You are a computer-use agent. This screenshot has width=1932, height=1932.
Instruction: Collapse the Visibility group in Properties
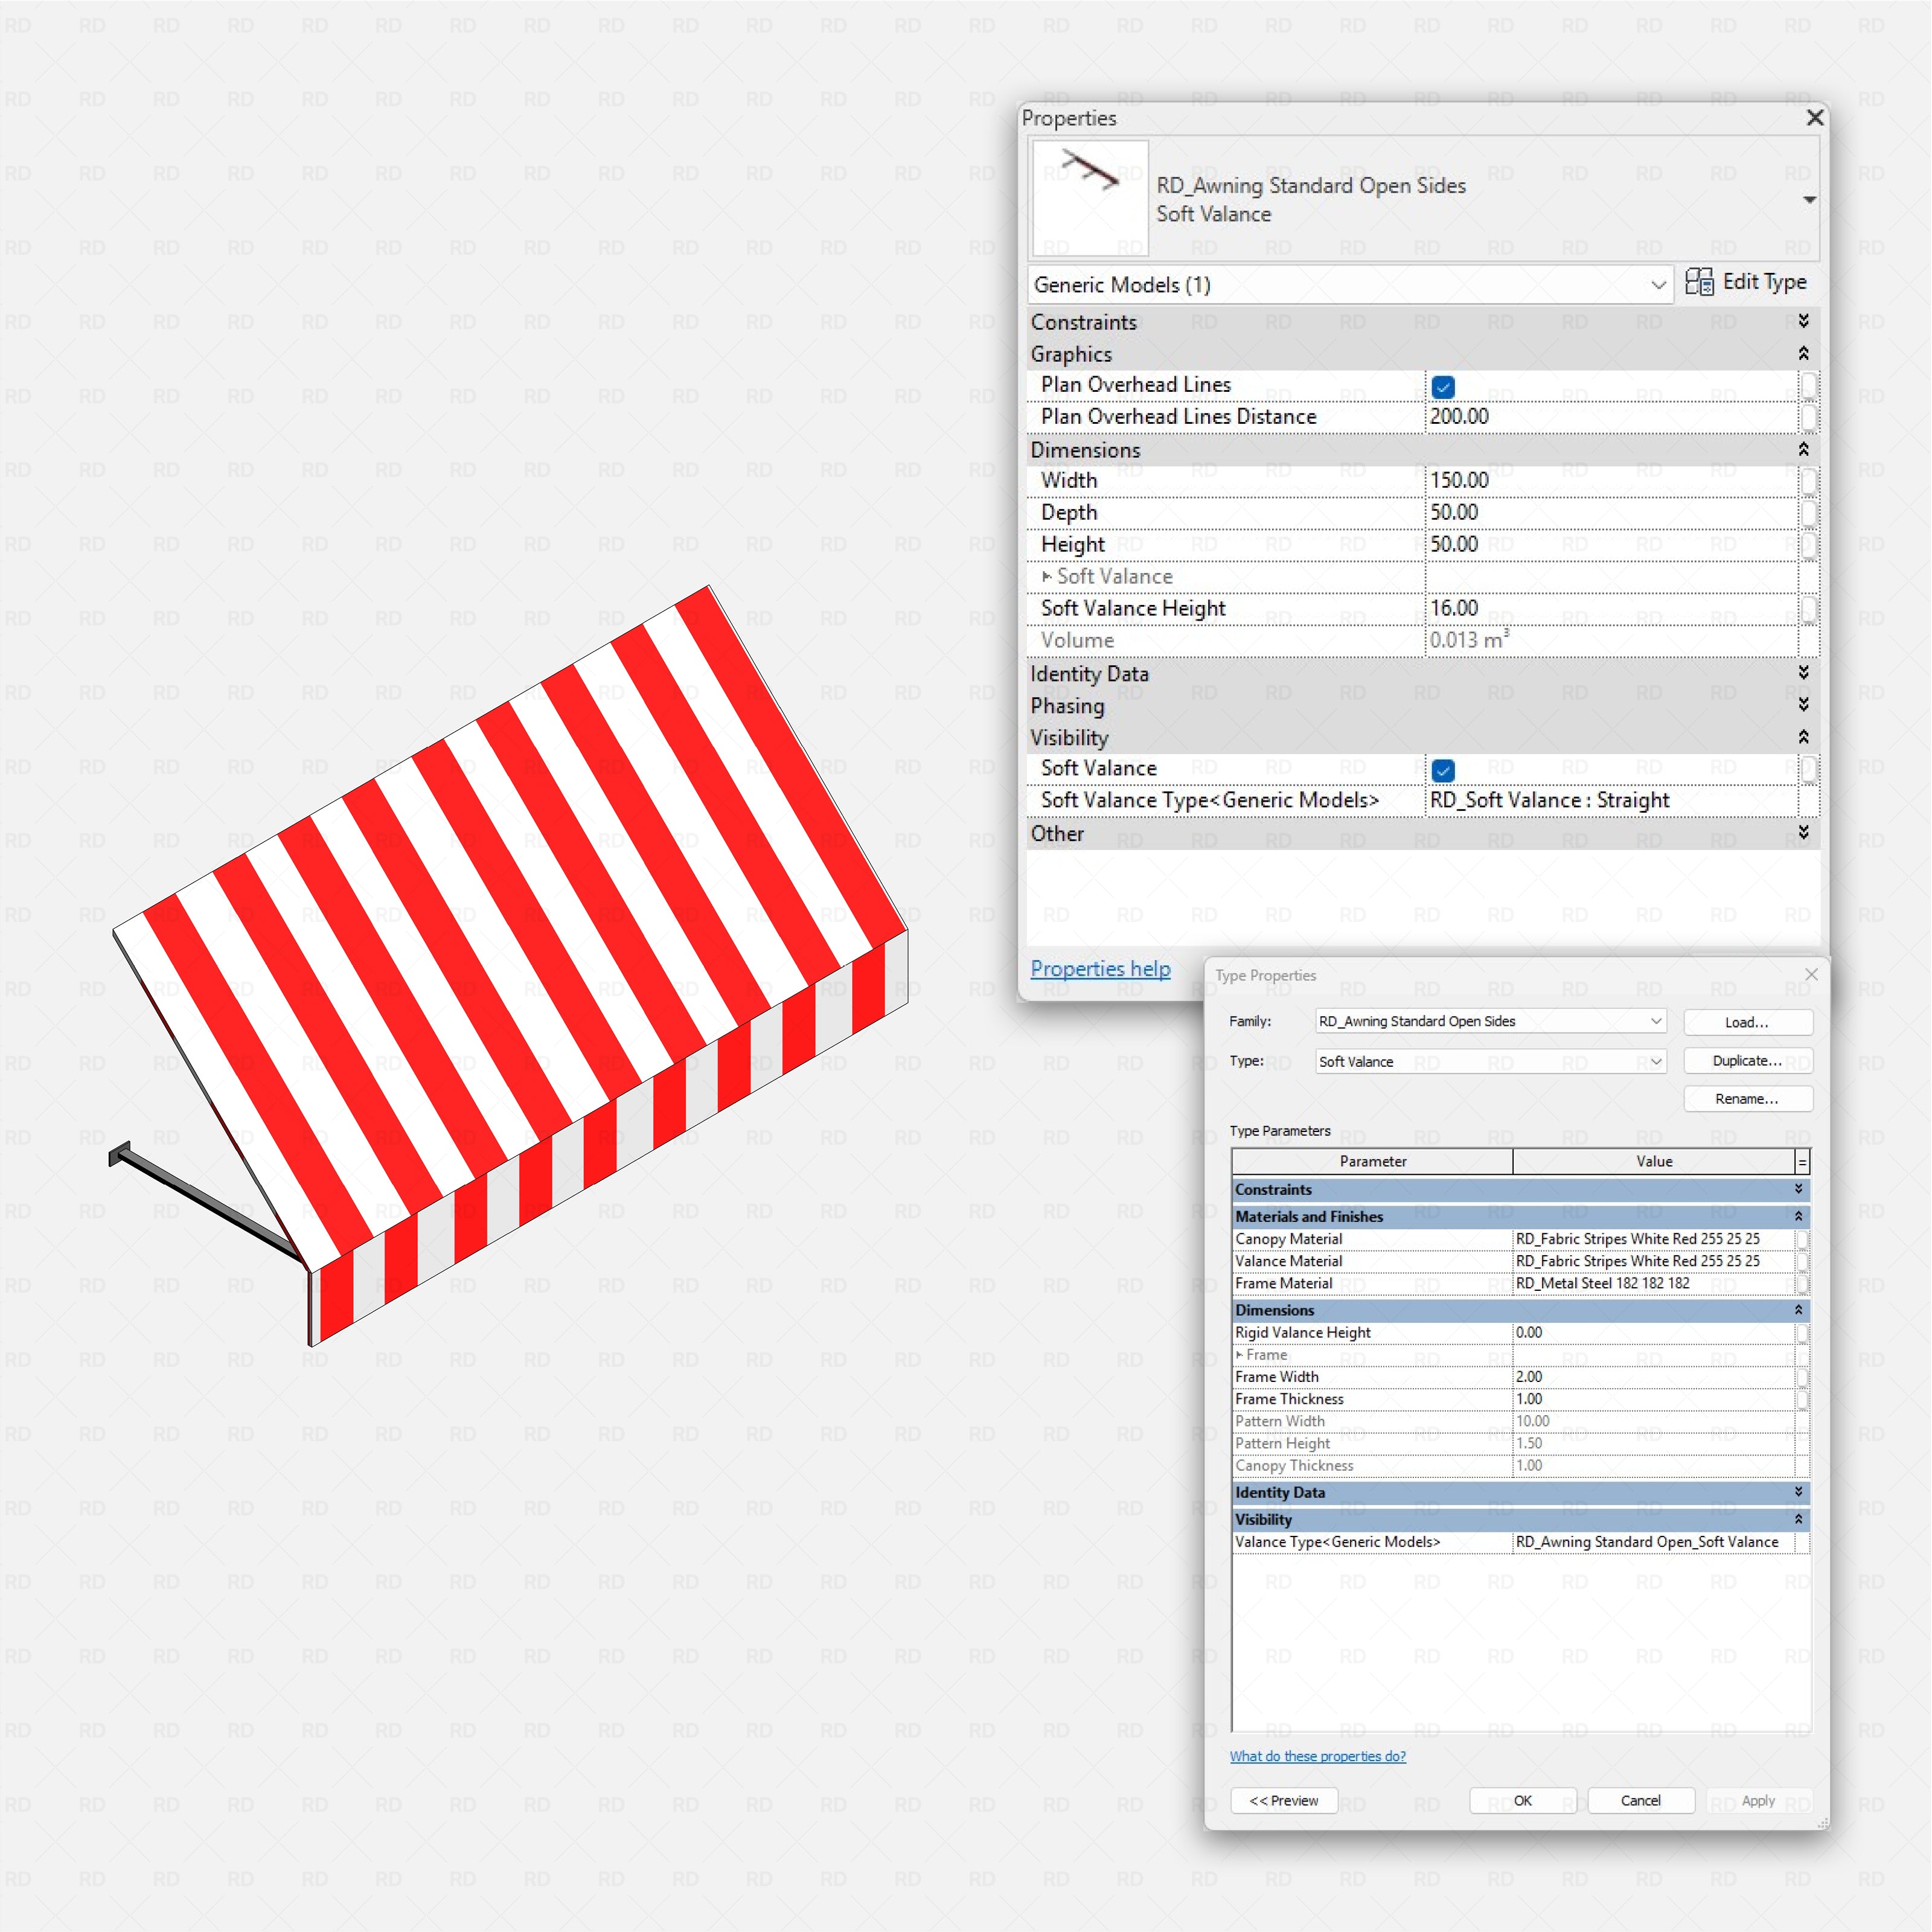1803,737
